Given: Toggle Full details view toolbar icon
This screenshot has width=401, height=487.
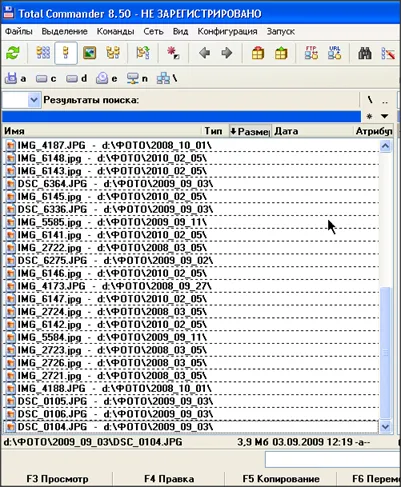Looking at the screenshot, I should pyautogui.click(x=66, y=53).
